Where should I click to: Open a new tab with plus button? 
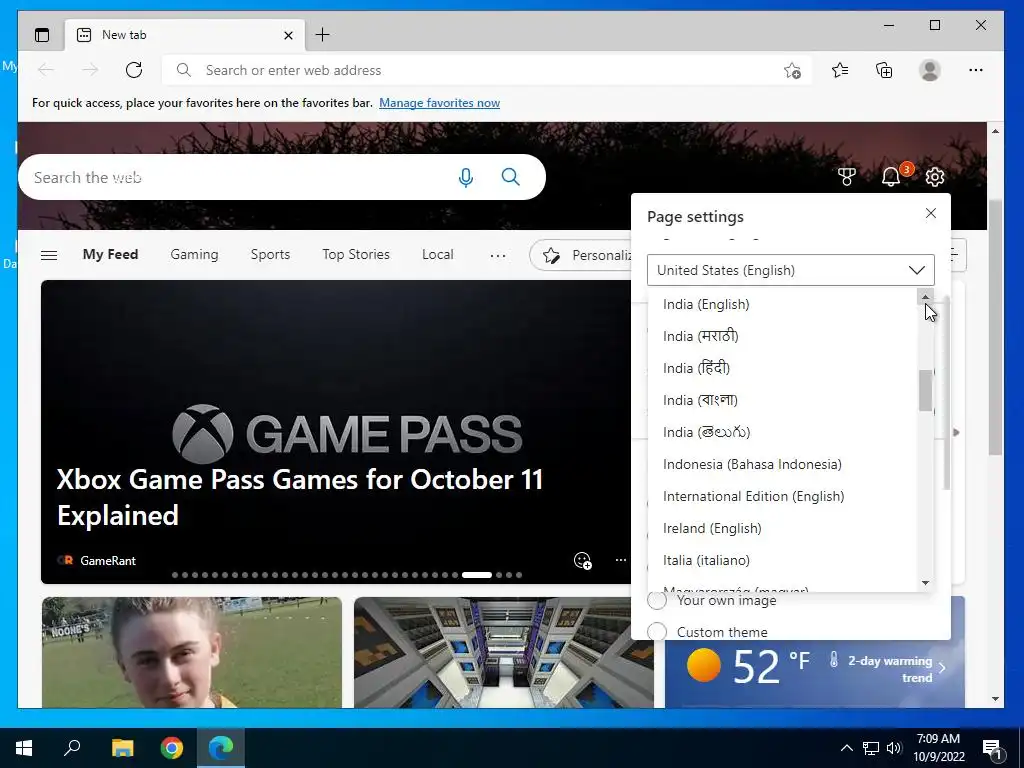tap(323, 35)
